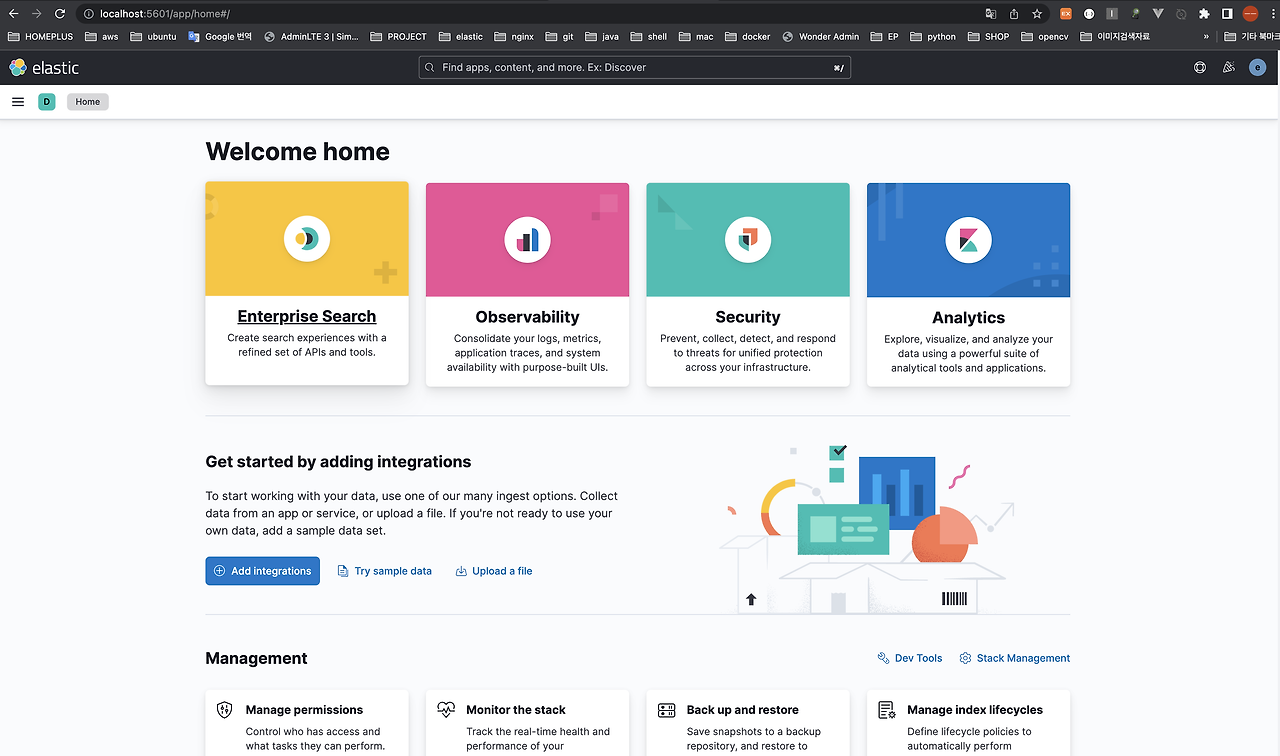Screen dimensions: 1280x756
Task: Click the elastic logo in header
Action: click(x=44, y=68)
